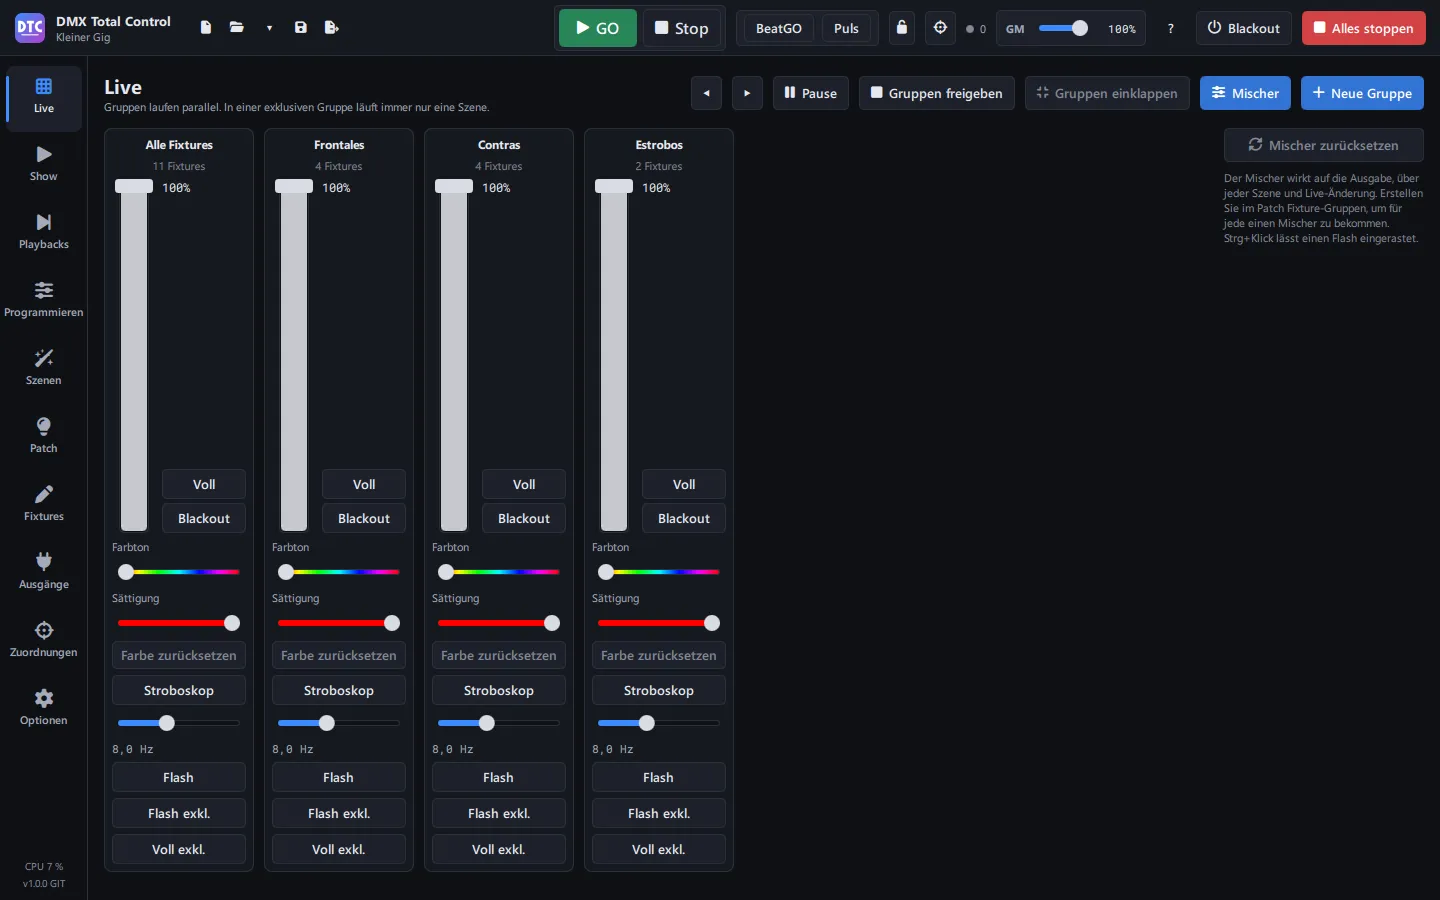The height and width of the screenshot is (900, 1440).
Task: Open show file via folder icon
Action: pyautogui.click(x=237, y=28)
